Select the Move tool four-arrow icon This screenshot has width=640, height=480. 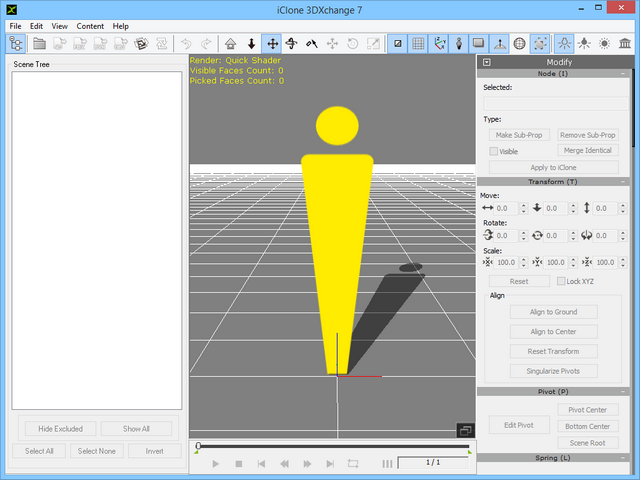pos(271,44)
